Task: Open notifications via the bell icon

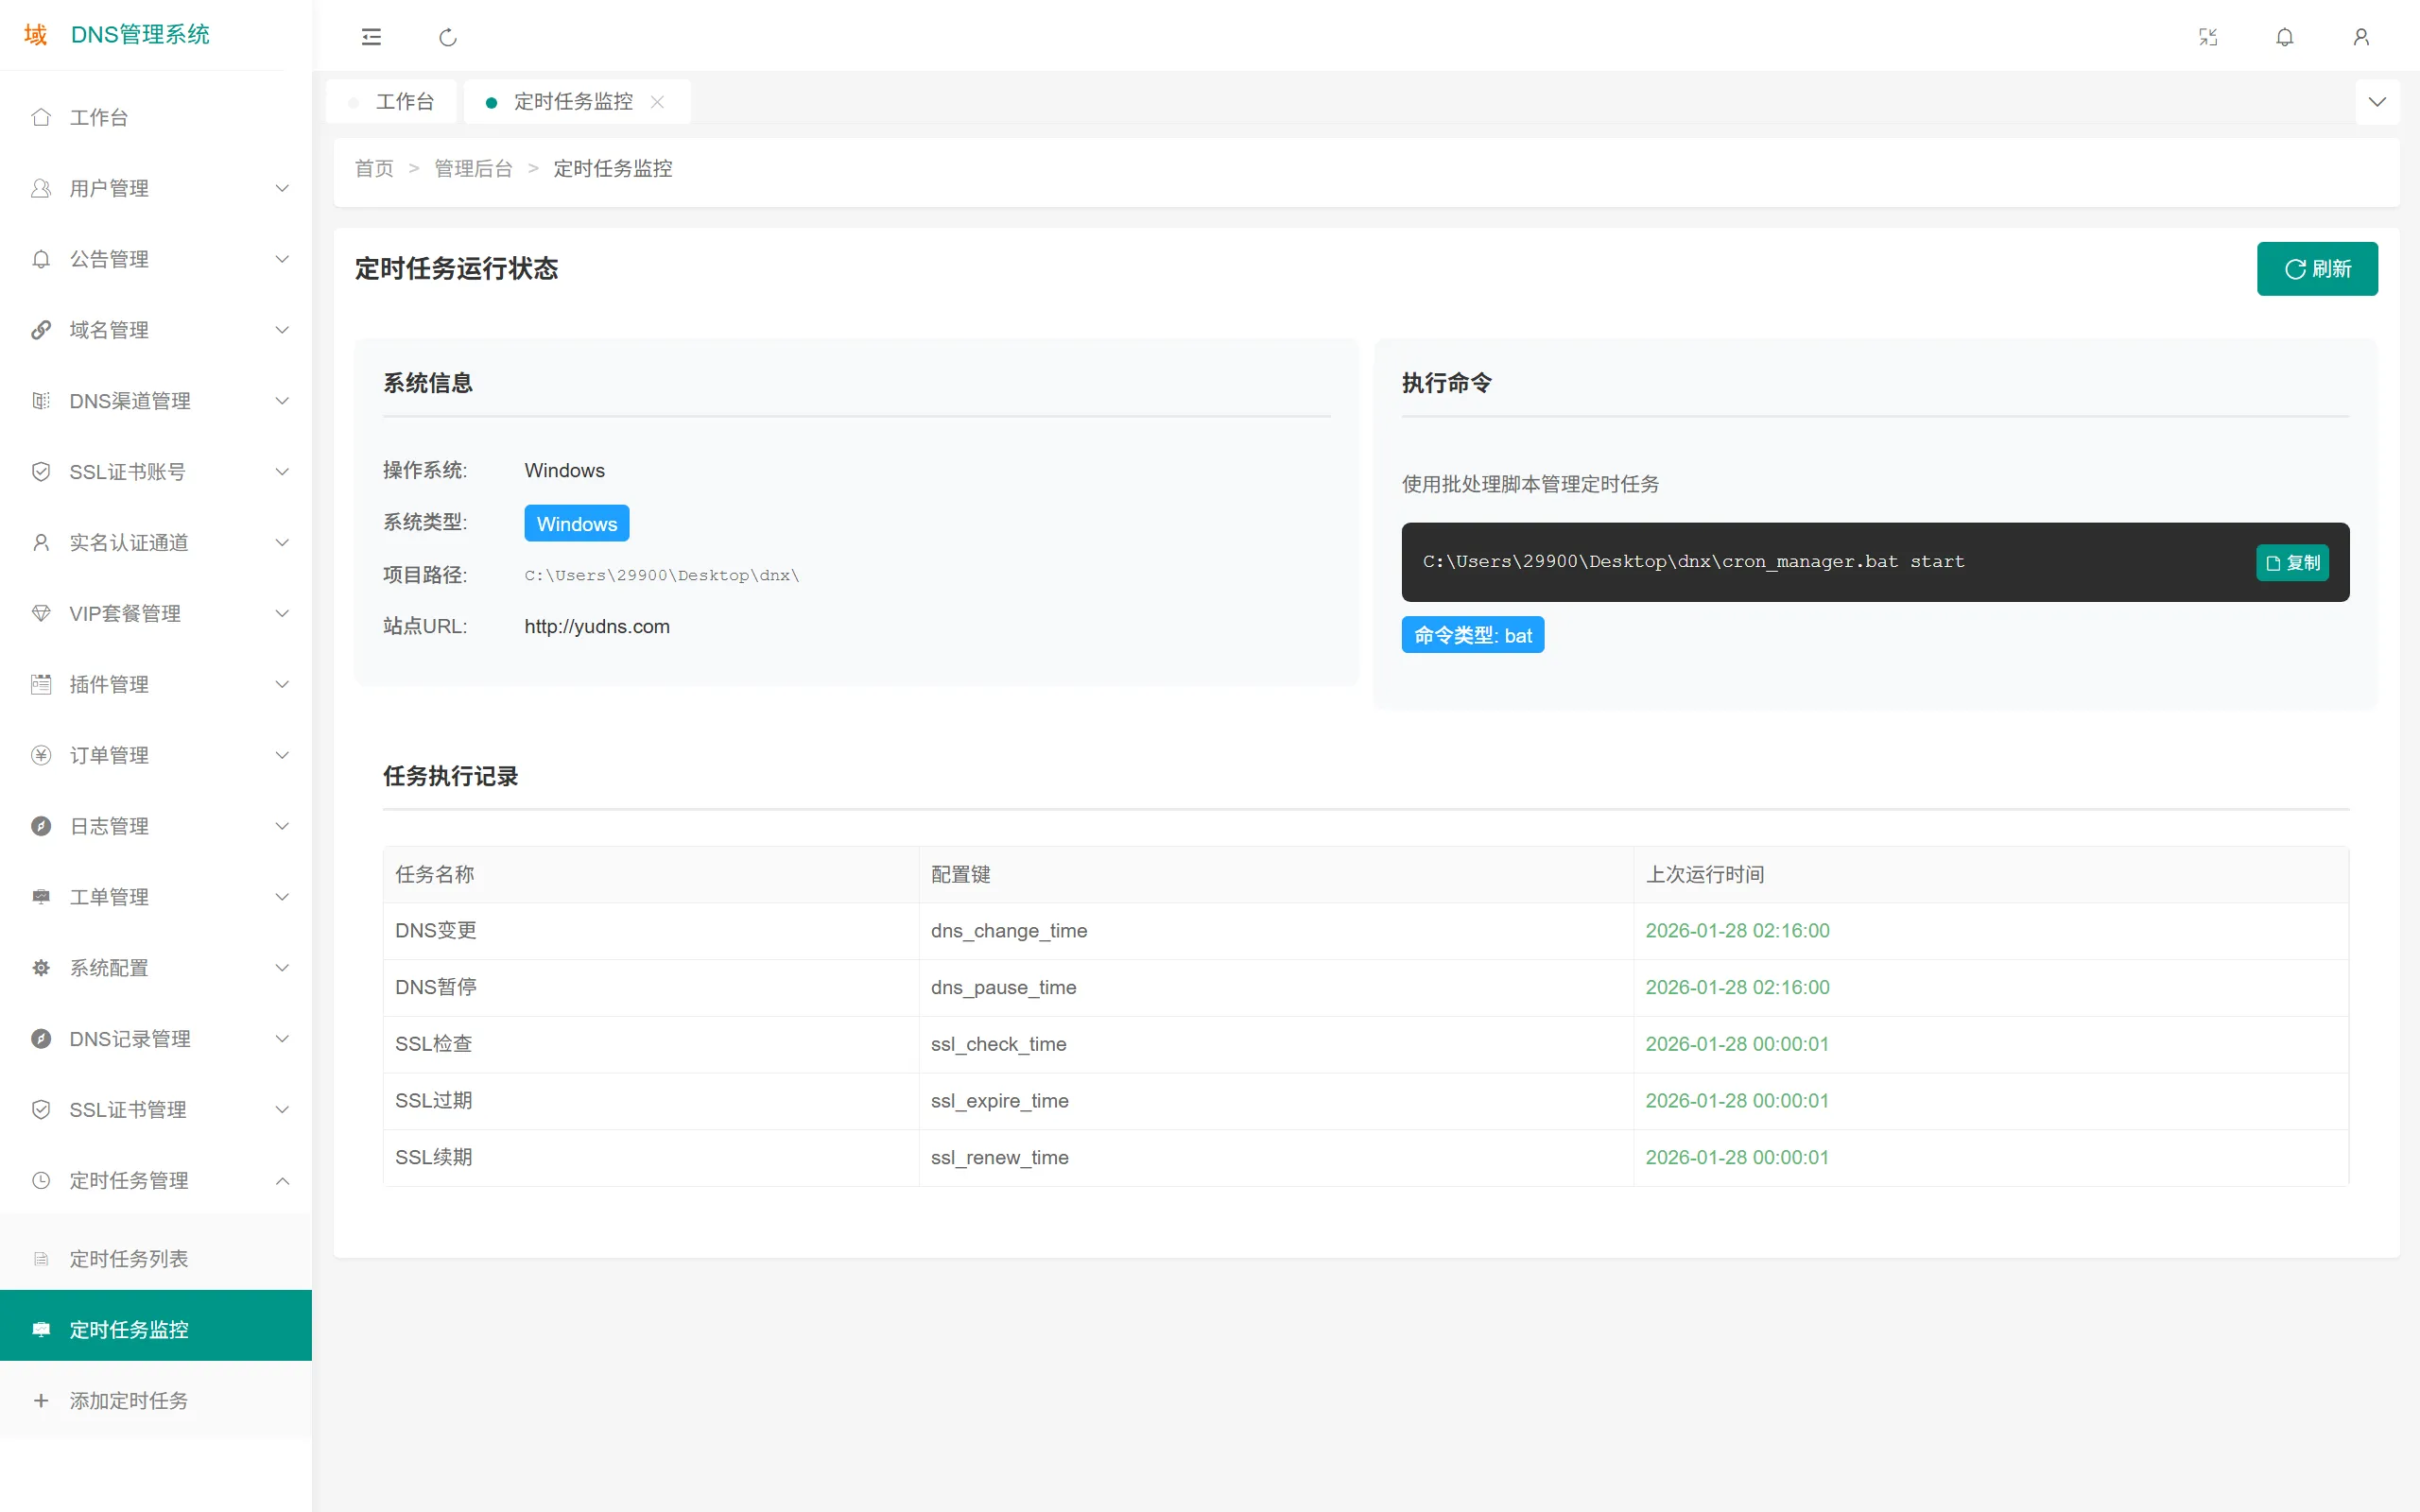Action: click(2285, 37)
